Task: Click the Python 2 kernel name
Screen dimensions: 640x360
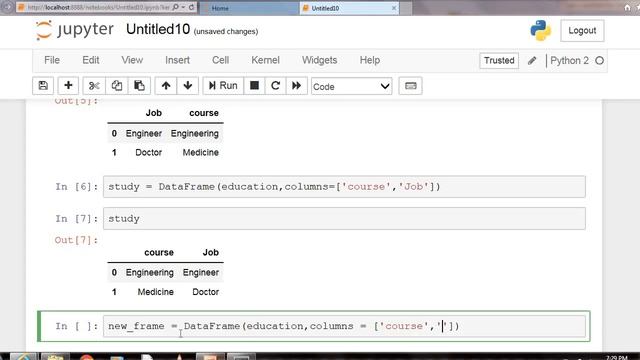Action: click(569, 61)
